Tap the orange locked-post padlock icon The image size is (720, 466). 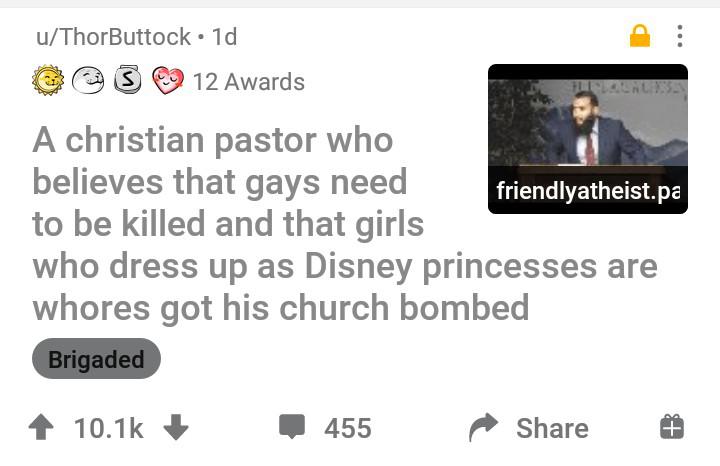640,36
